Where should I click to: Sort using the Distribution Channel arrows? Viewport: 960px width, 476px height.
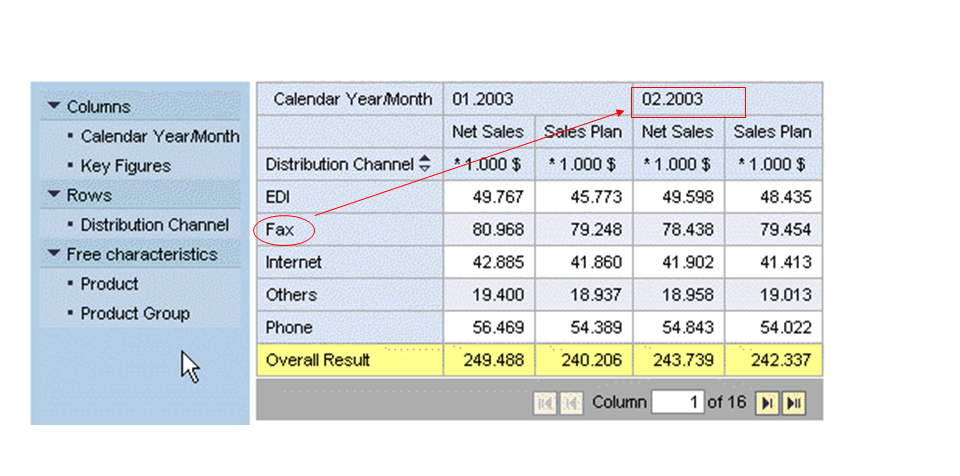(425, 164)
